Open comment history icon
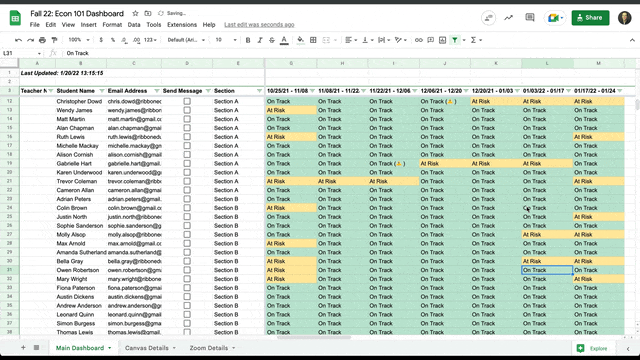The image size is (640, 360). coord(530,18)
